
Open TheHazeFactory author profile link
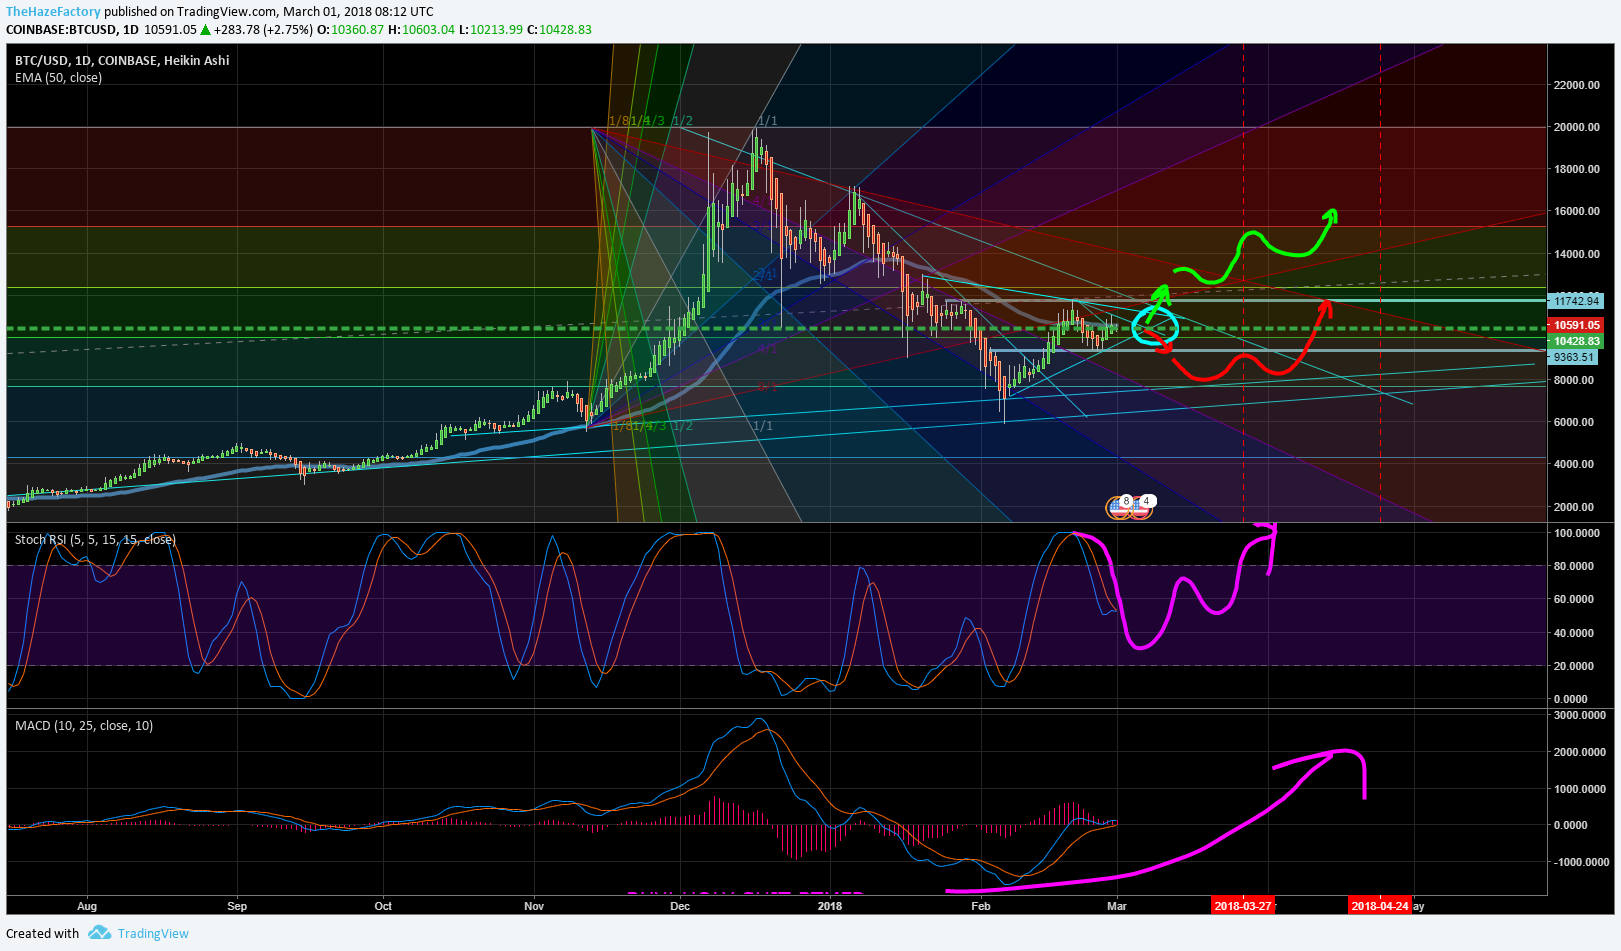(54, 12)
